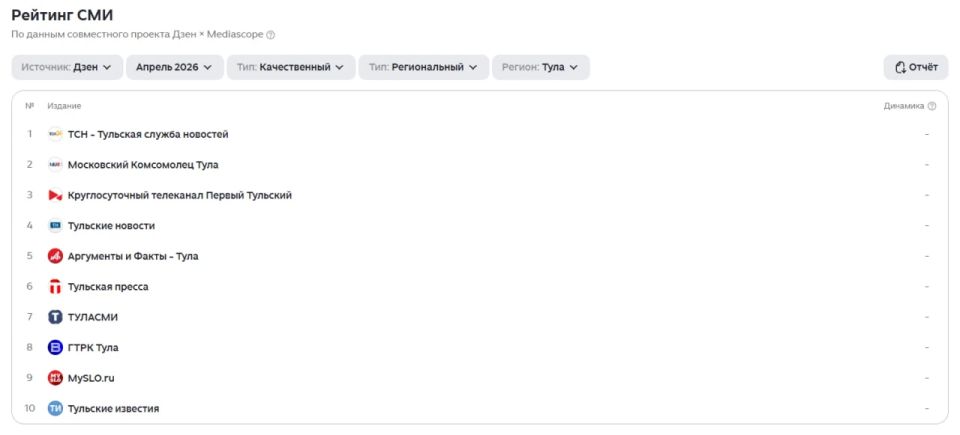The image size is (960, 435).
Task: Click the Тульские известия ТИ logo
Action: (55, 409)
